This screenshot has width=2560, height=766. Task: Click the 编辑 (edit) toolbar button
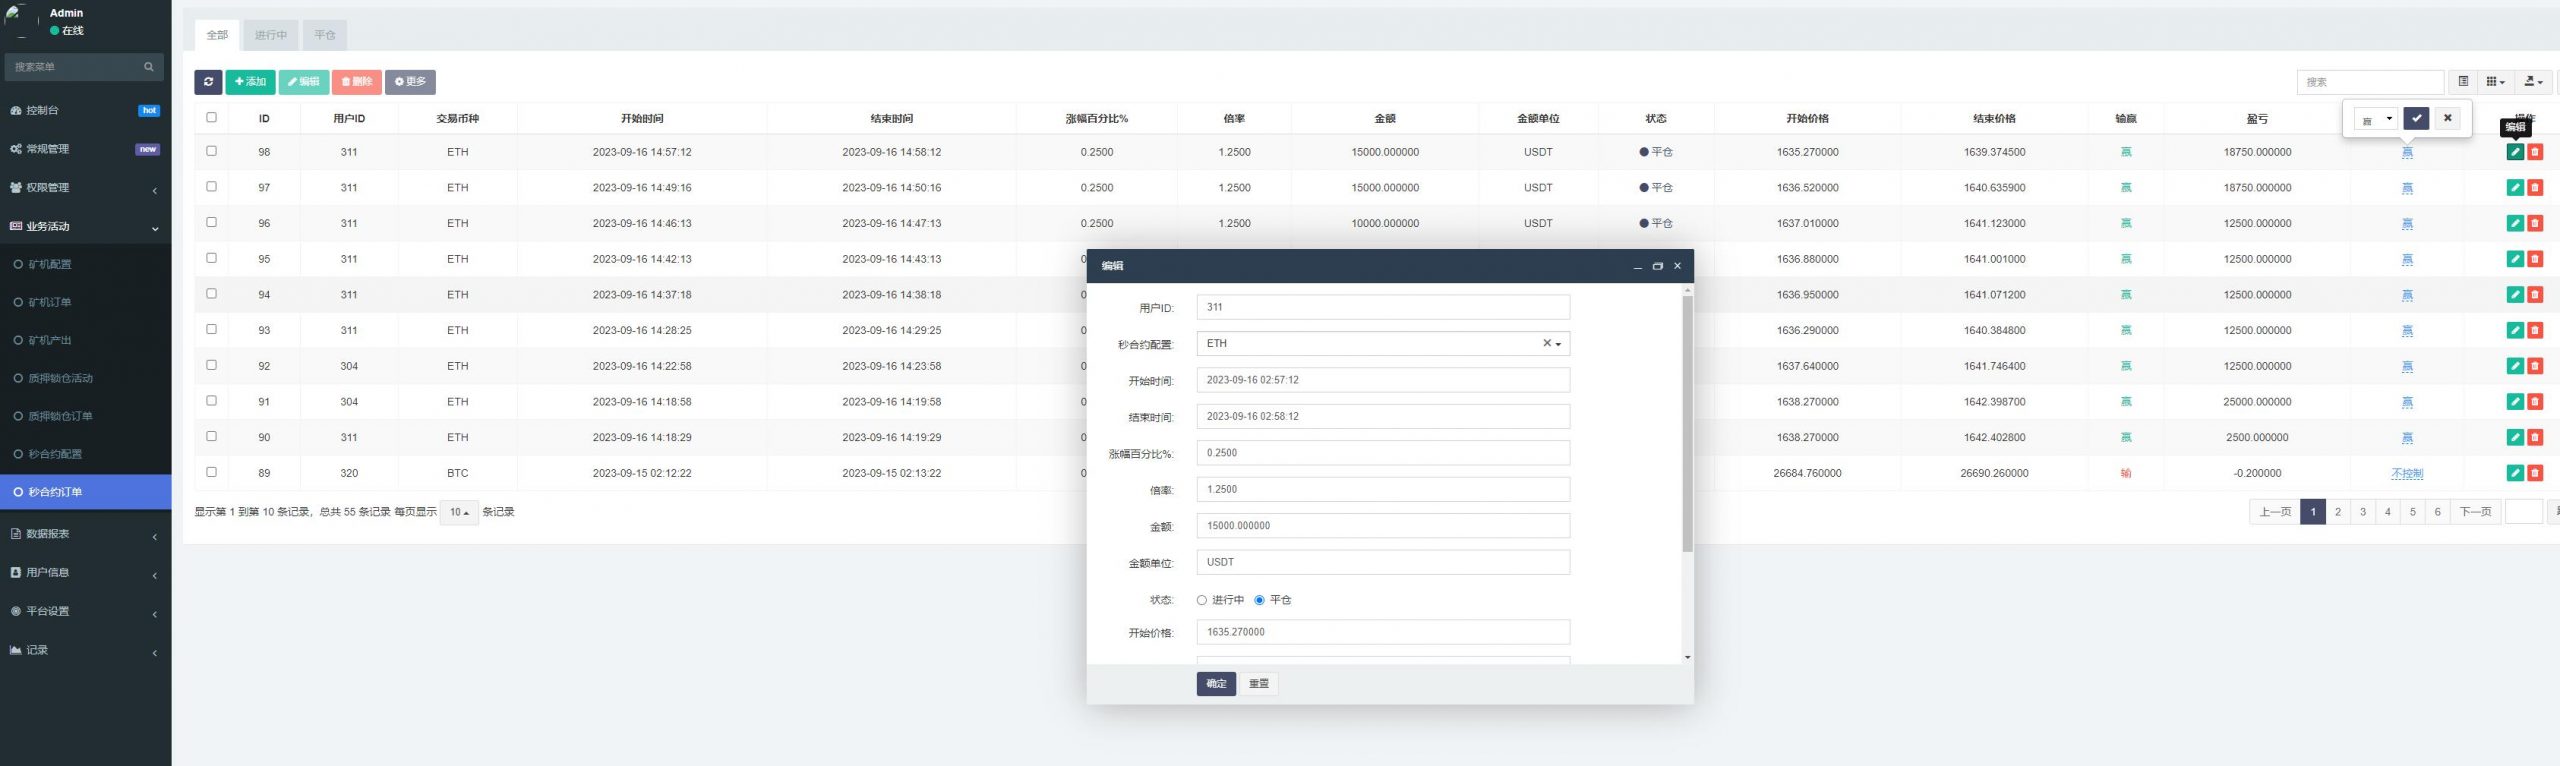[x=303, y=82]
